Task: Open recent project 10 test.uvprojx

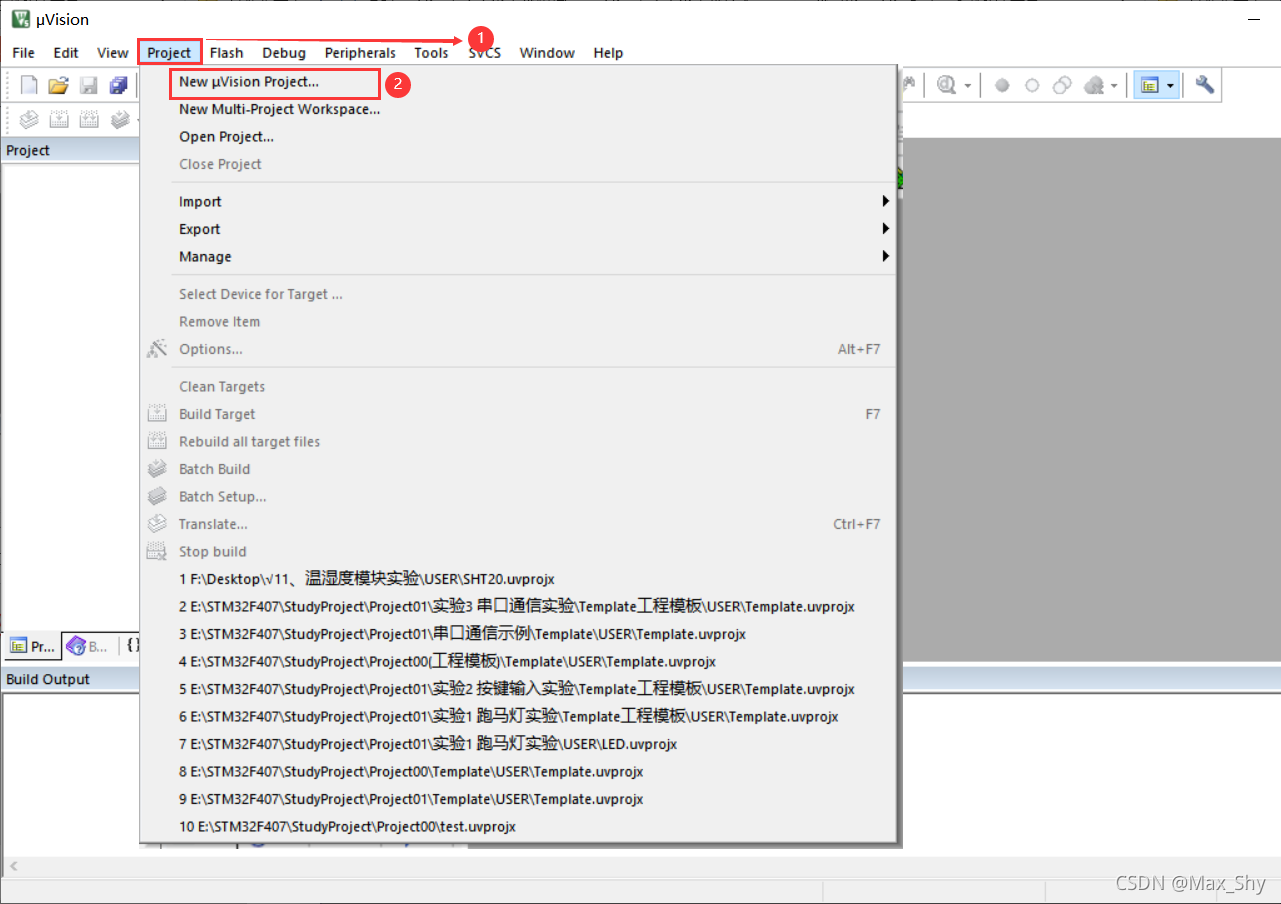Action: (x=518, y=827)
